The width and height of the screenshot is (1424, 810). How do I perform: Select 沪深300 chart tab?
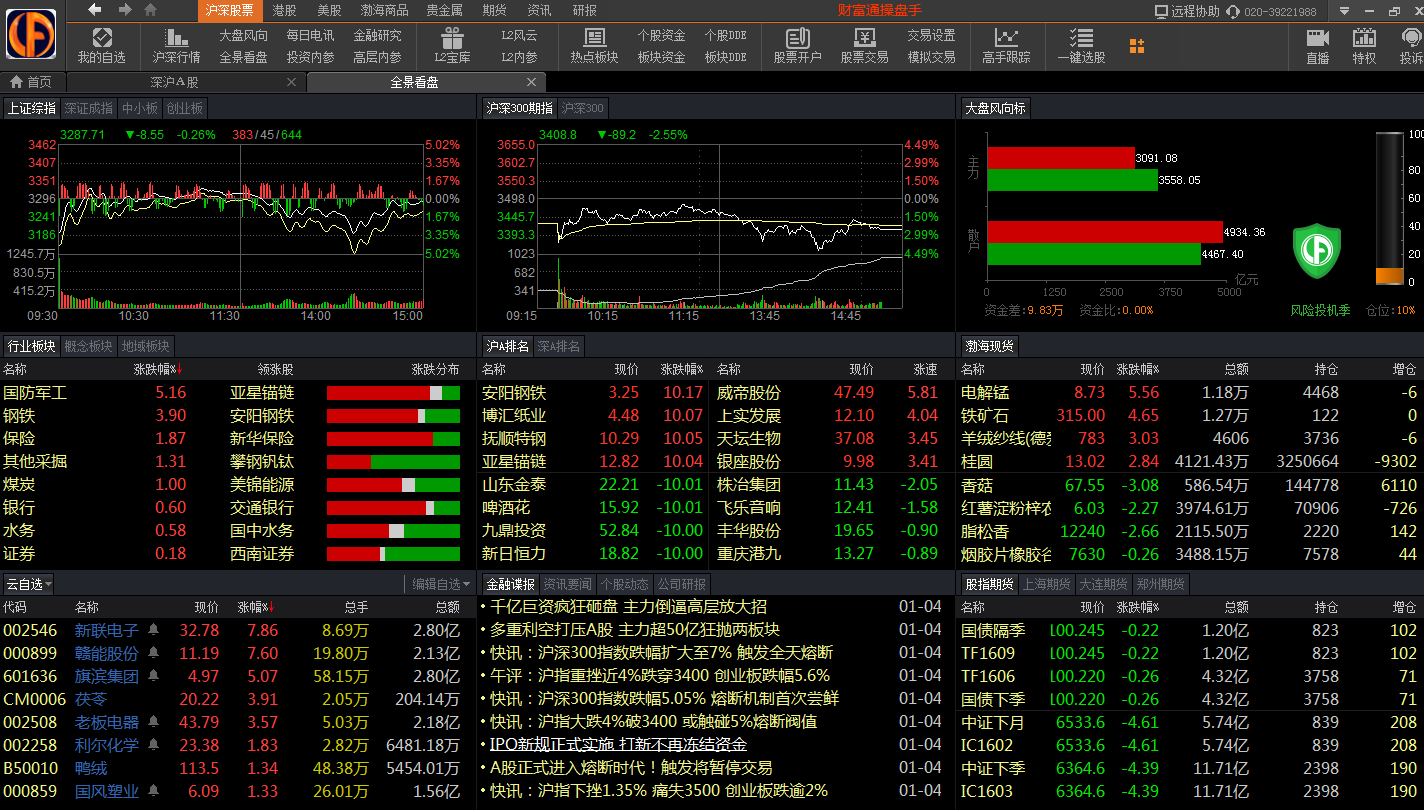[582, 108]
